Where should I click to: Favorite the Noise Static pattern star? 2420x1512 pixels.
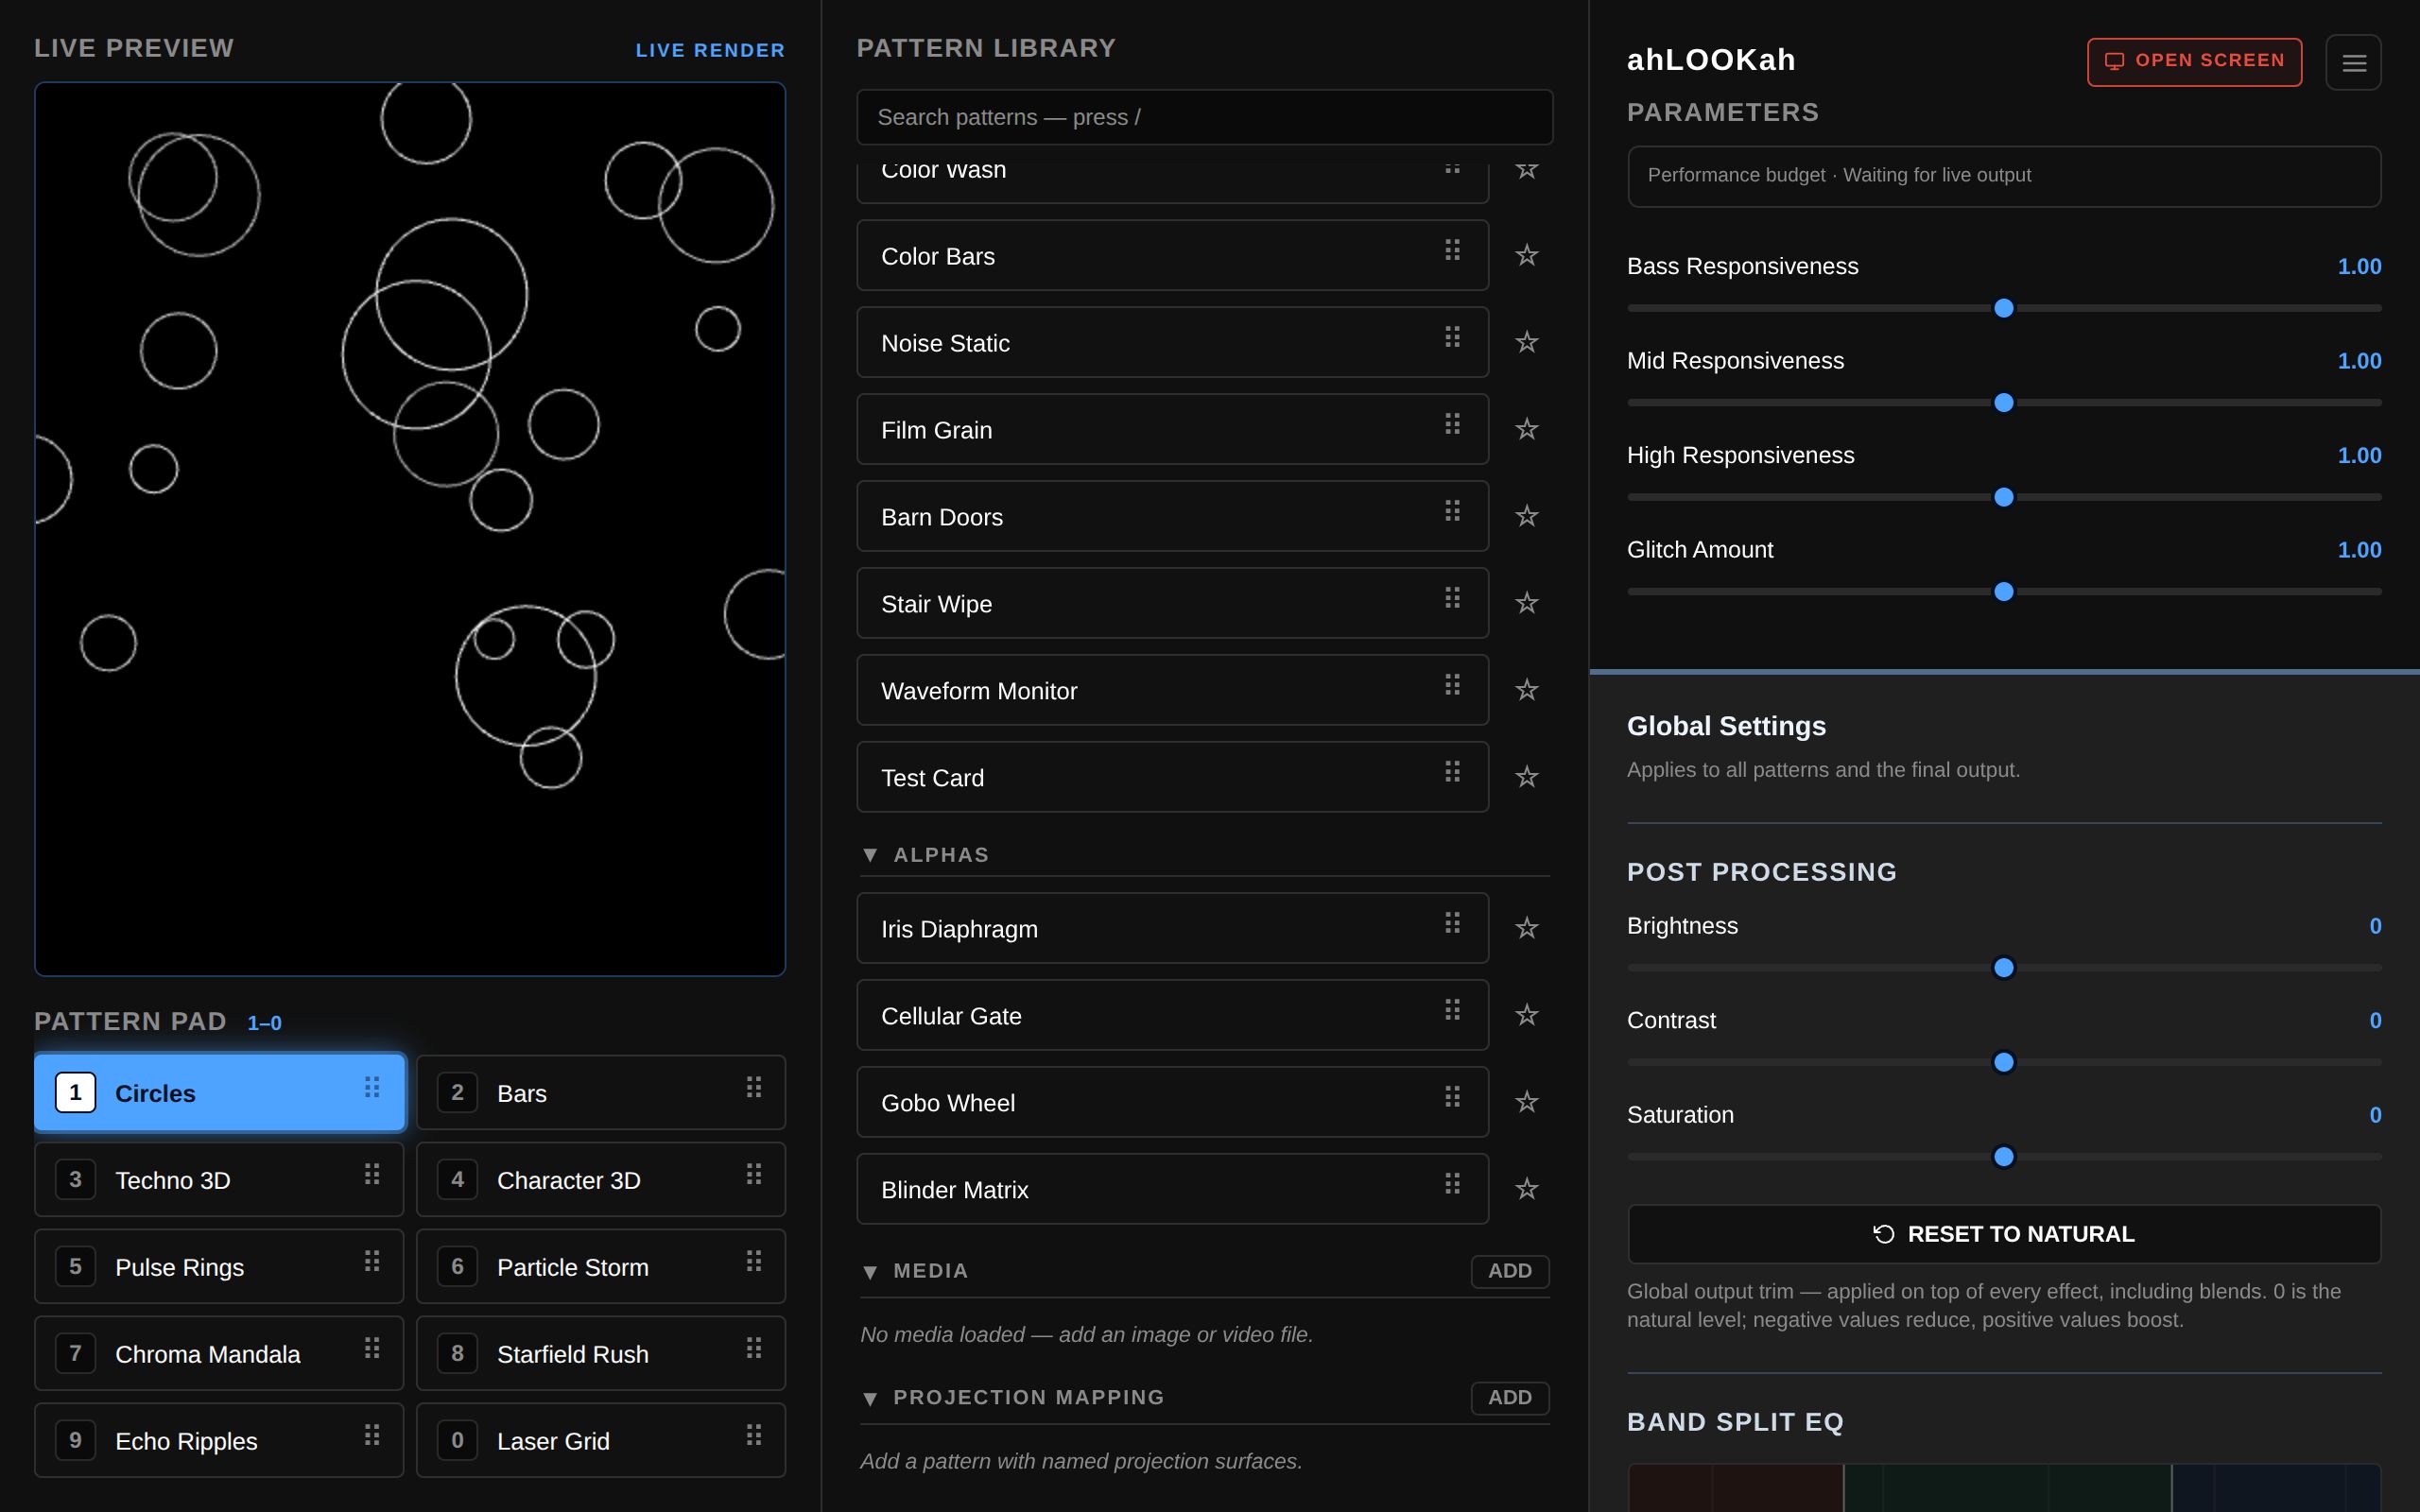tap(1526, 342)
